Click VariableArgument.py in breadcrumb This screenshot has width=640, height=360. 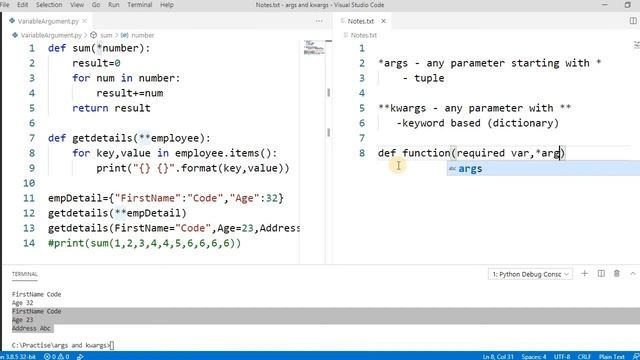click(x=51, y=35)
